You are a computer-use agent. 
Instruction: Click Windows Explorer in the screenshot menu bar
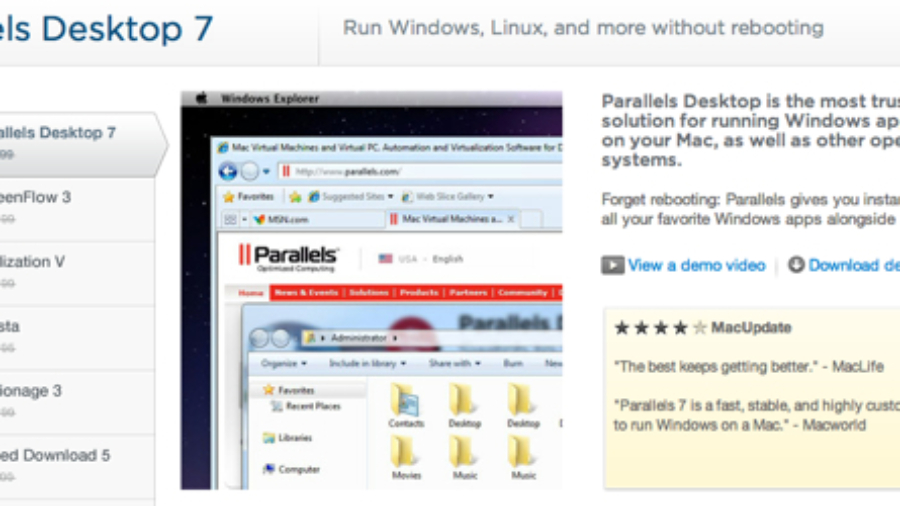point(270,99)
